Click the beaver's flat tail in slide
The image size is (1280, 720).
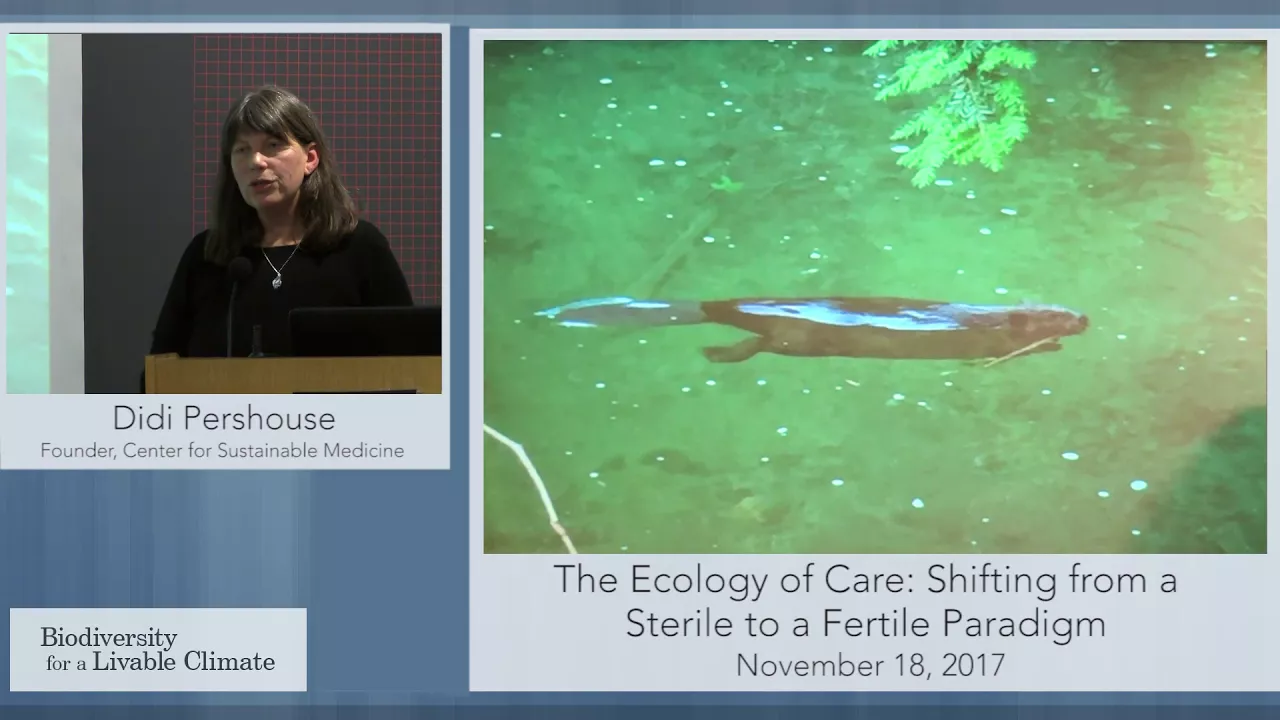tap(620, 313)
